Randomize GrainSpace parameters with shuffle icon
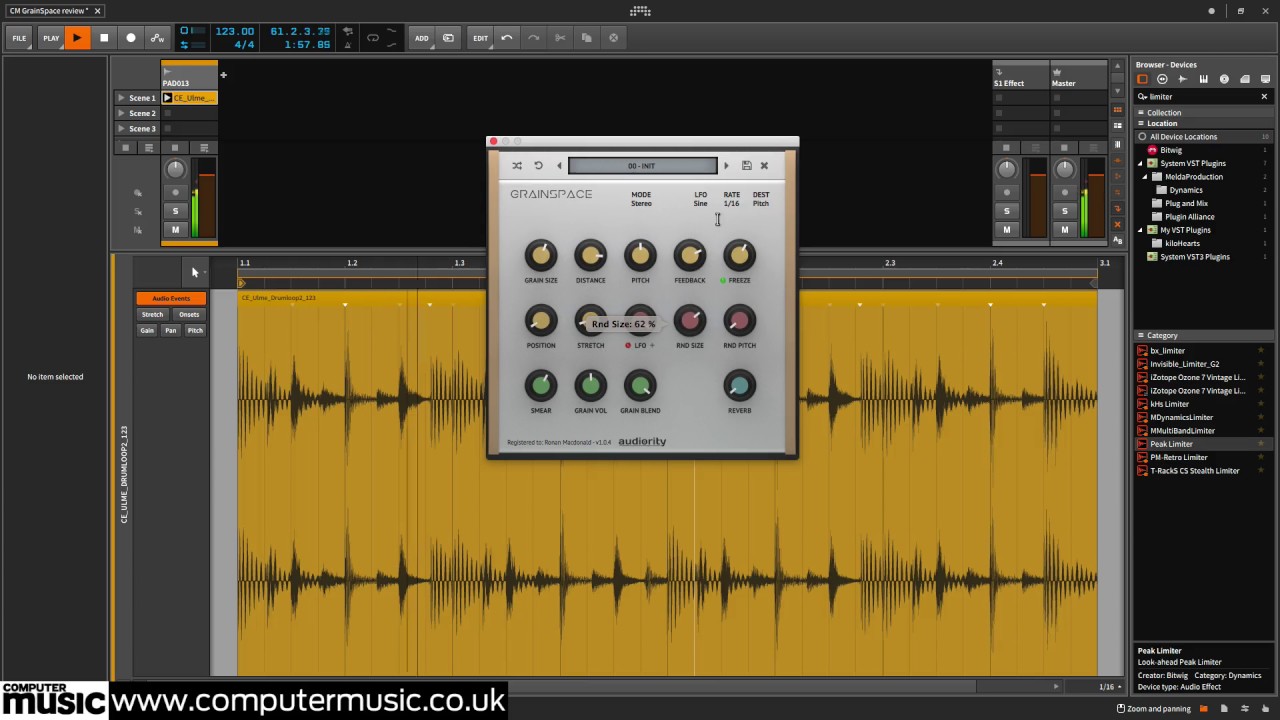1280x720 pixels. coord(517,166)
